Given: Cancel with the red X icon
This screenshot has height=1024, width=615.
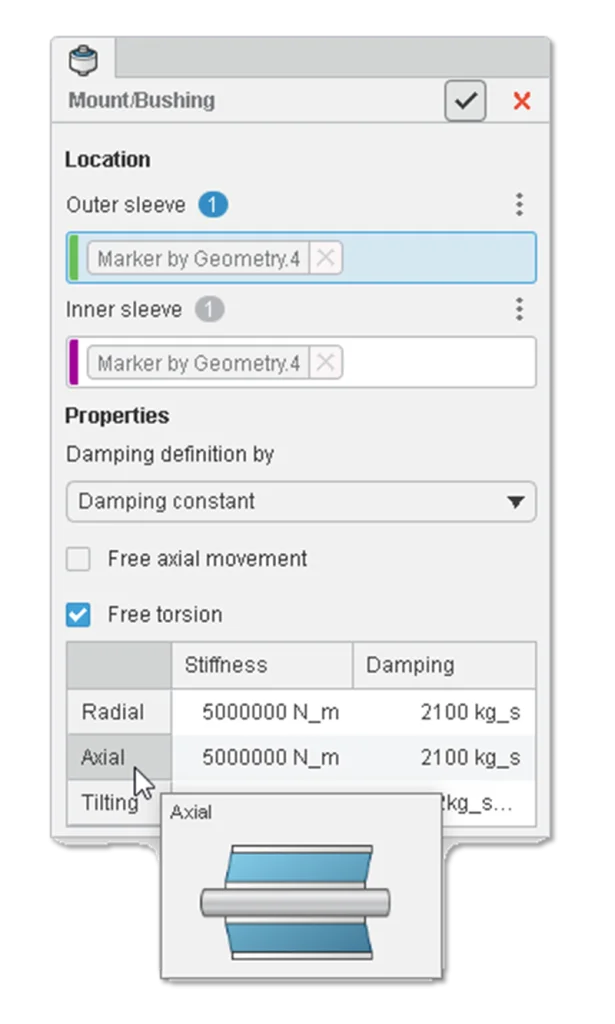Looking at the screenshot, I should 521,101.
